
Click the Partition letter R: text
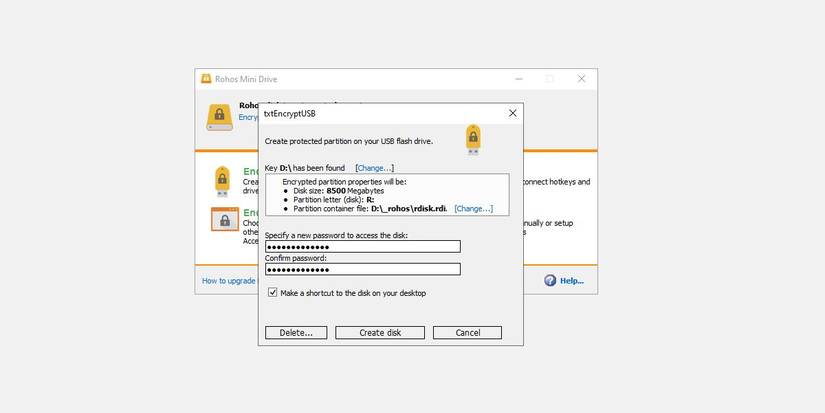tap(334, 199)
